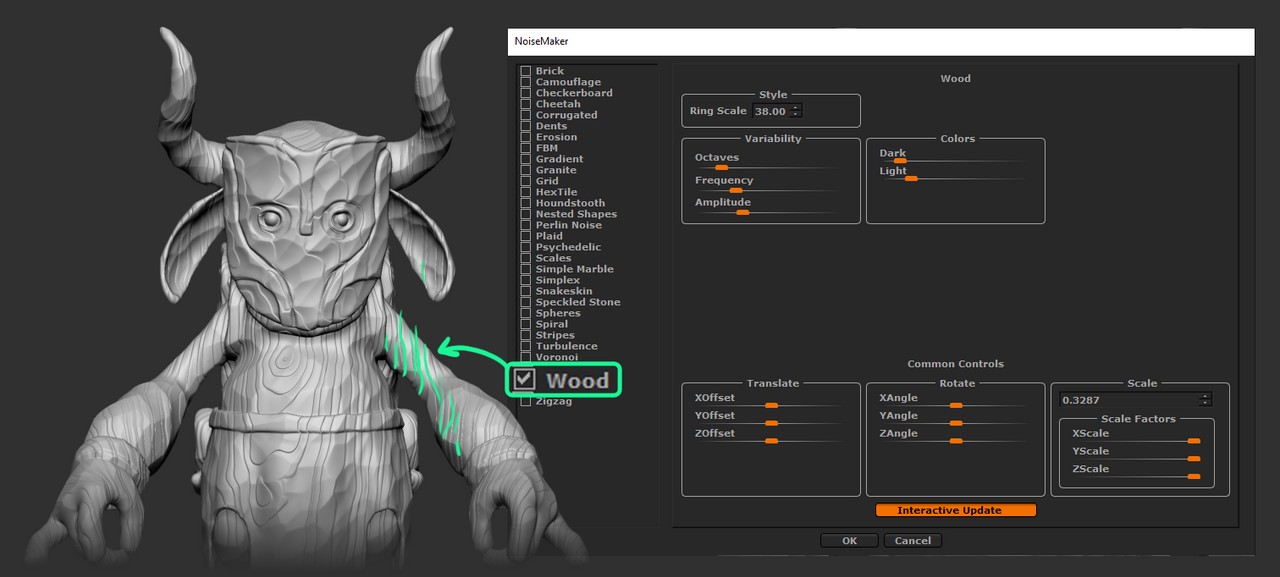Click the Light color slider

tap(911, 178)
